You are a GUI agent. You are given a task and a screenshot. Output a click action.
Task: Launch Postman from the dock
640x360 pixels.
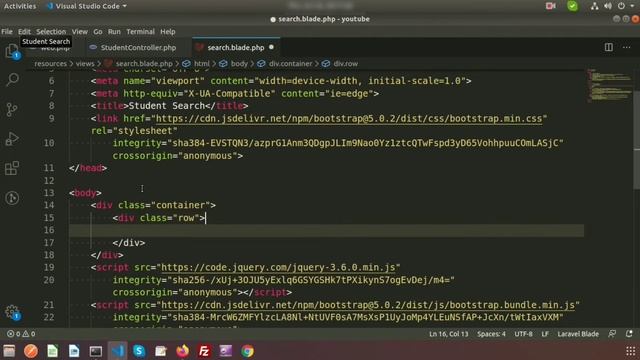[31, 351]
